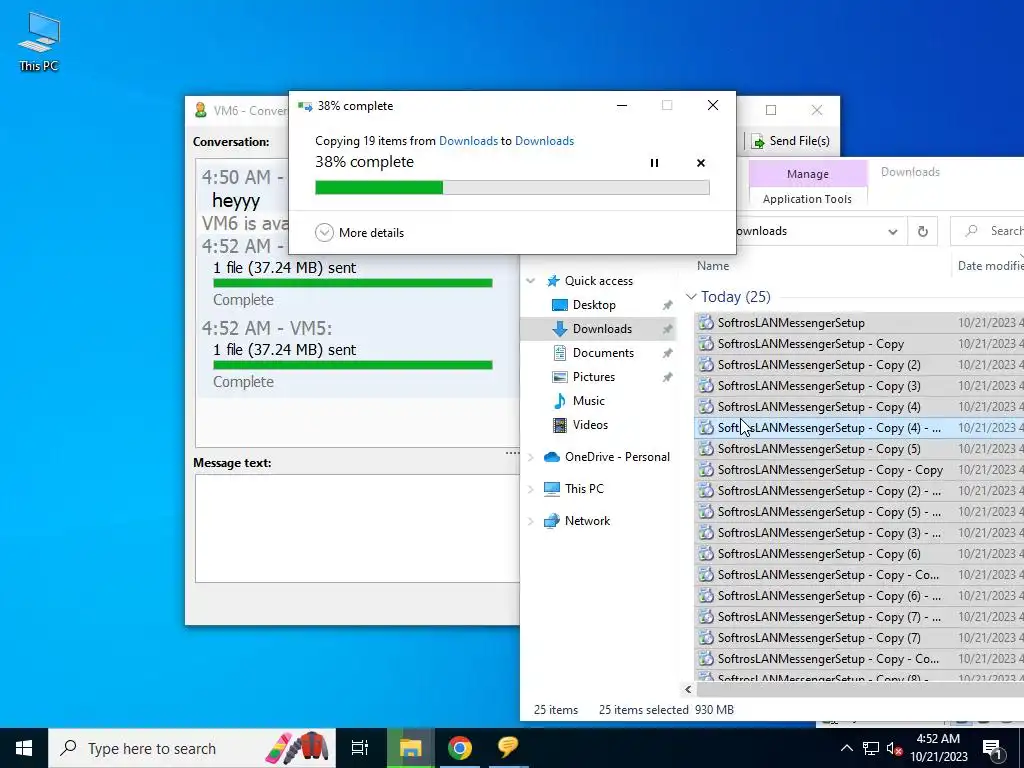Select file SoftrosLANMessengerSetup
This screenshot has width=1024, height=768.
(x=791, y=323)
